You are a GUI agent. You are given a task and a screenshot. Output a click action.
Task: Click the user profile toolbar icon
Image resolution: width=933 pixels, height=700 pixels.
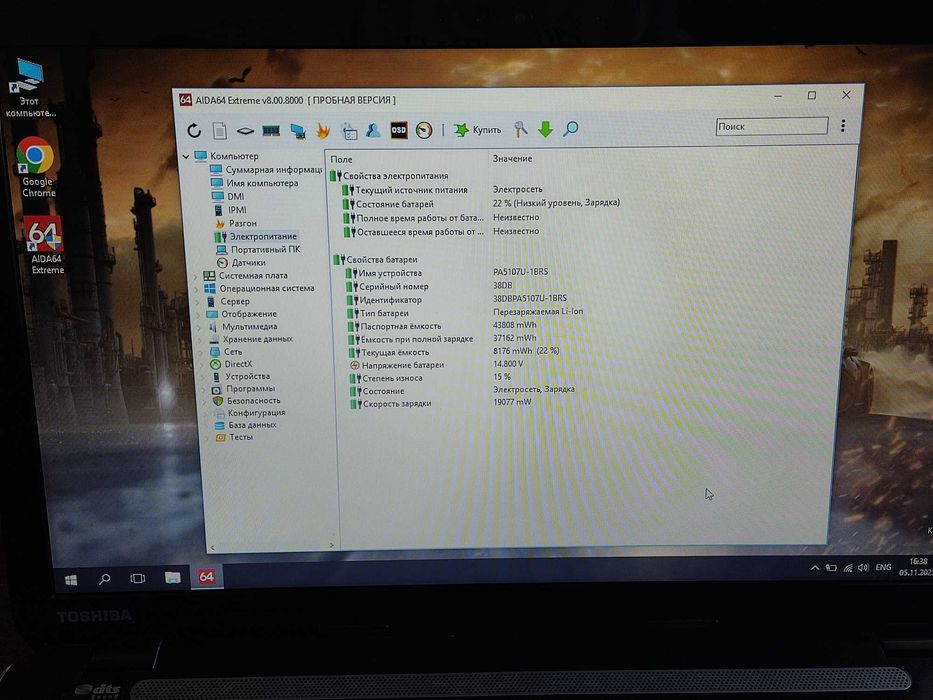pos(373,130)
